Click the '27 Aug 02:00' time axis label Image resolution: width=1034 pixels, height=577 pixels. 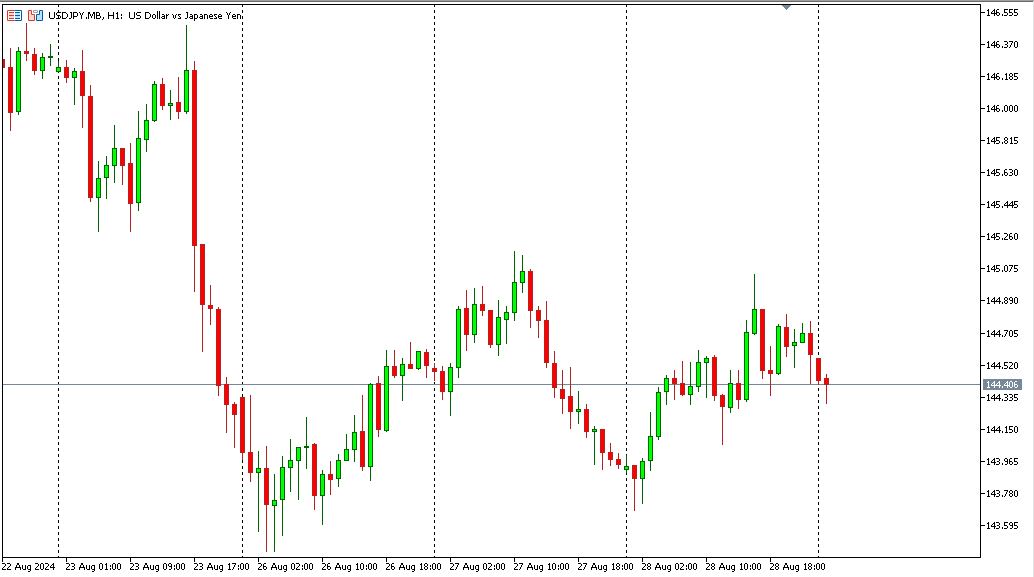pyautogui.click(x=477, y=566)
